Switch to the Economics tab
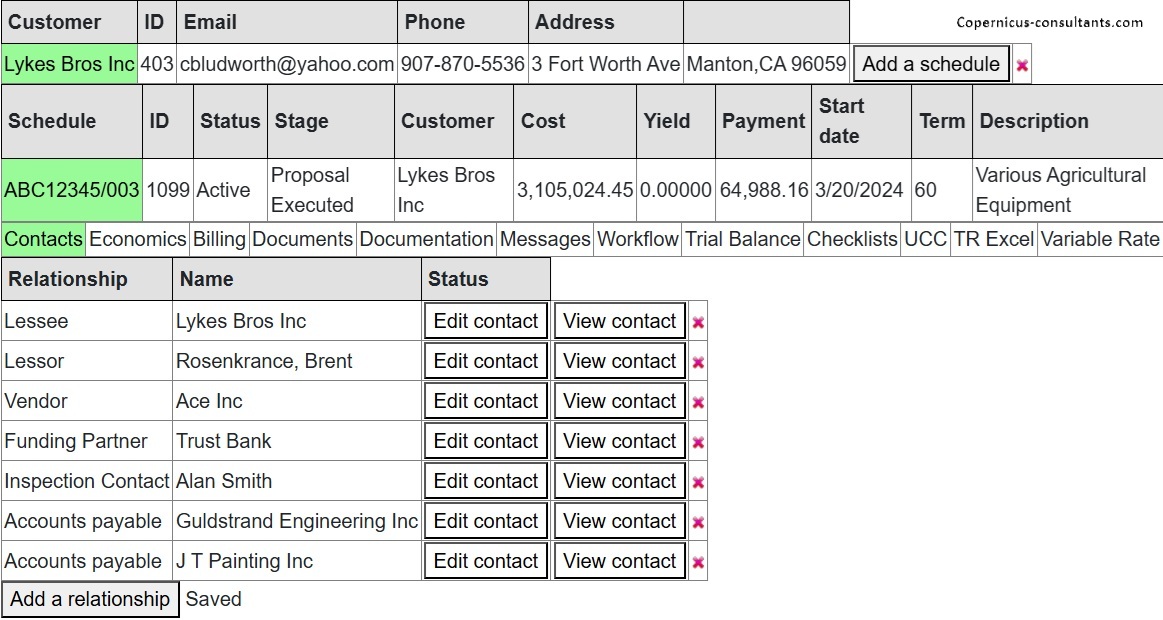The height and width of the screenshot is (620, 1163). [138, 239]
